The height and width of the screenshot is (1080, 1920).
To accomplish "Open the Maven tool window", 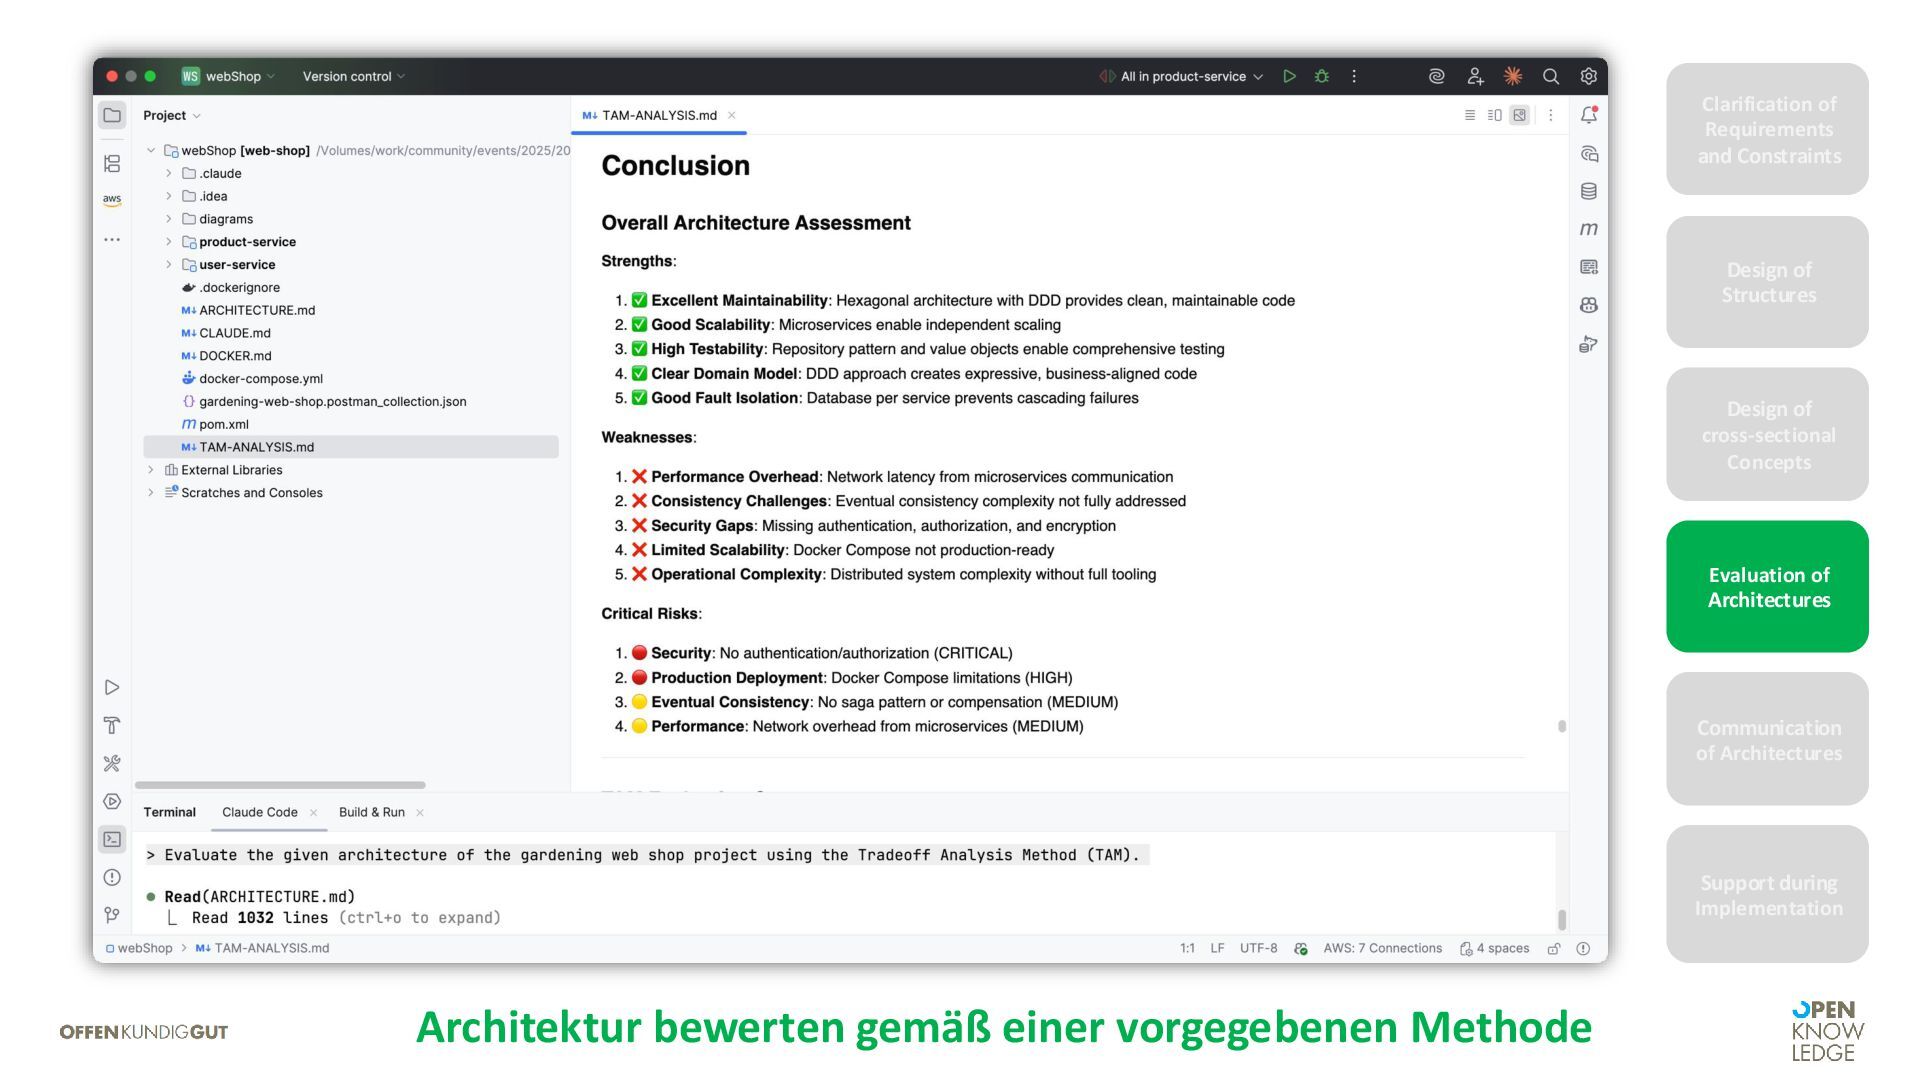I will pyautogui.click(x=1588, y=229).
